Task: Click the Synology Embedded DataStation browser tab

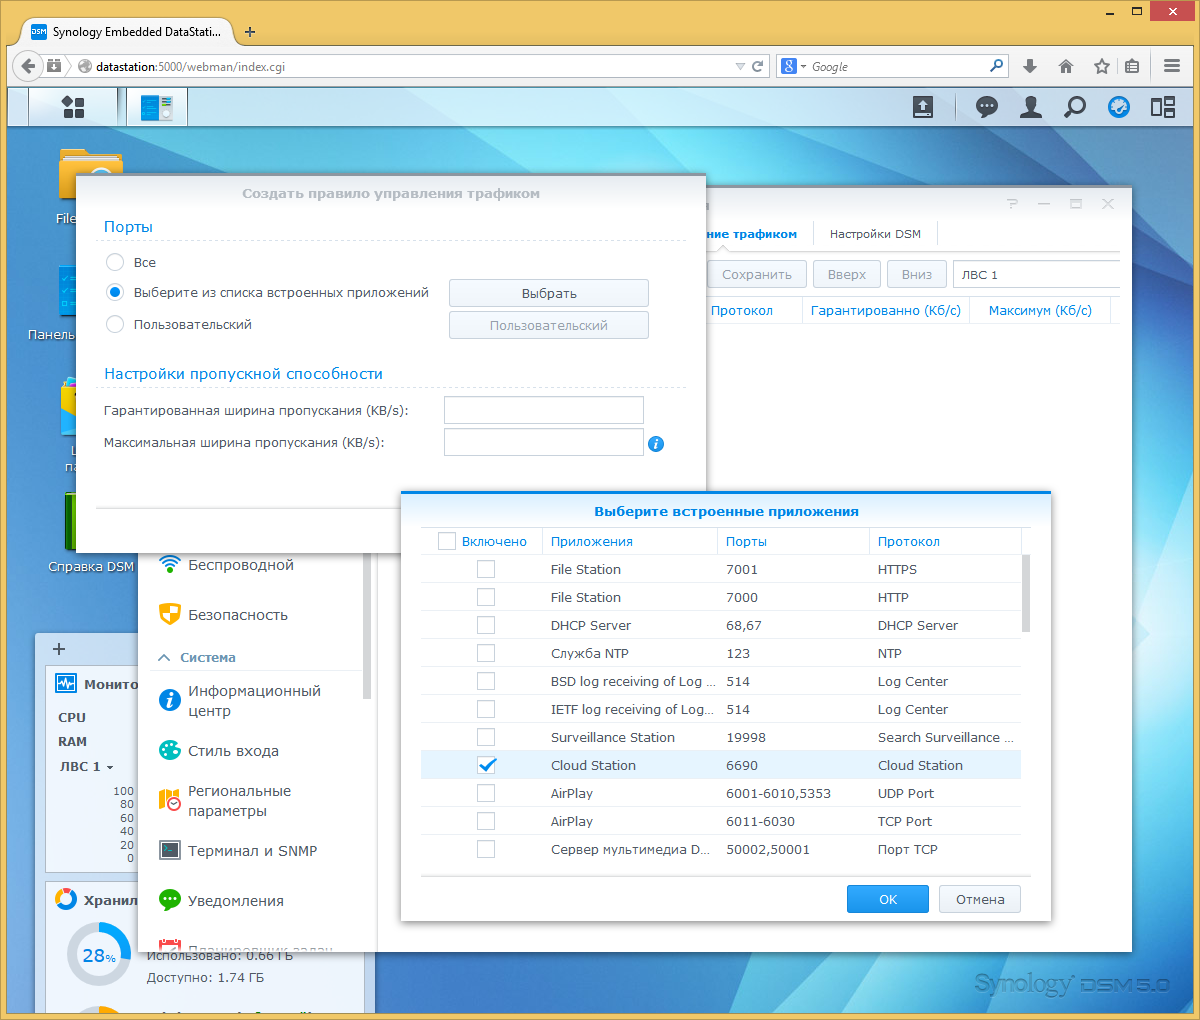Action: (126, 32)
